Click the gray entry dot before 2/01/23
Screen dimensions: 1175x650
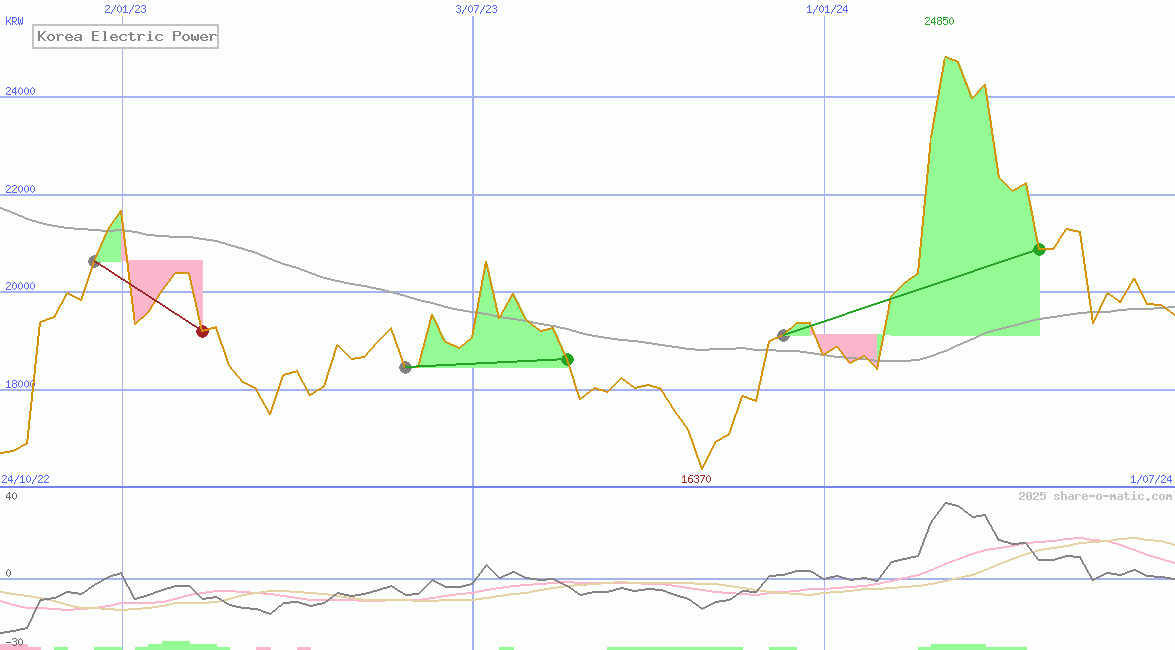point(94,261)
